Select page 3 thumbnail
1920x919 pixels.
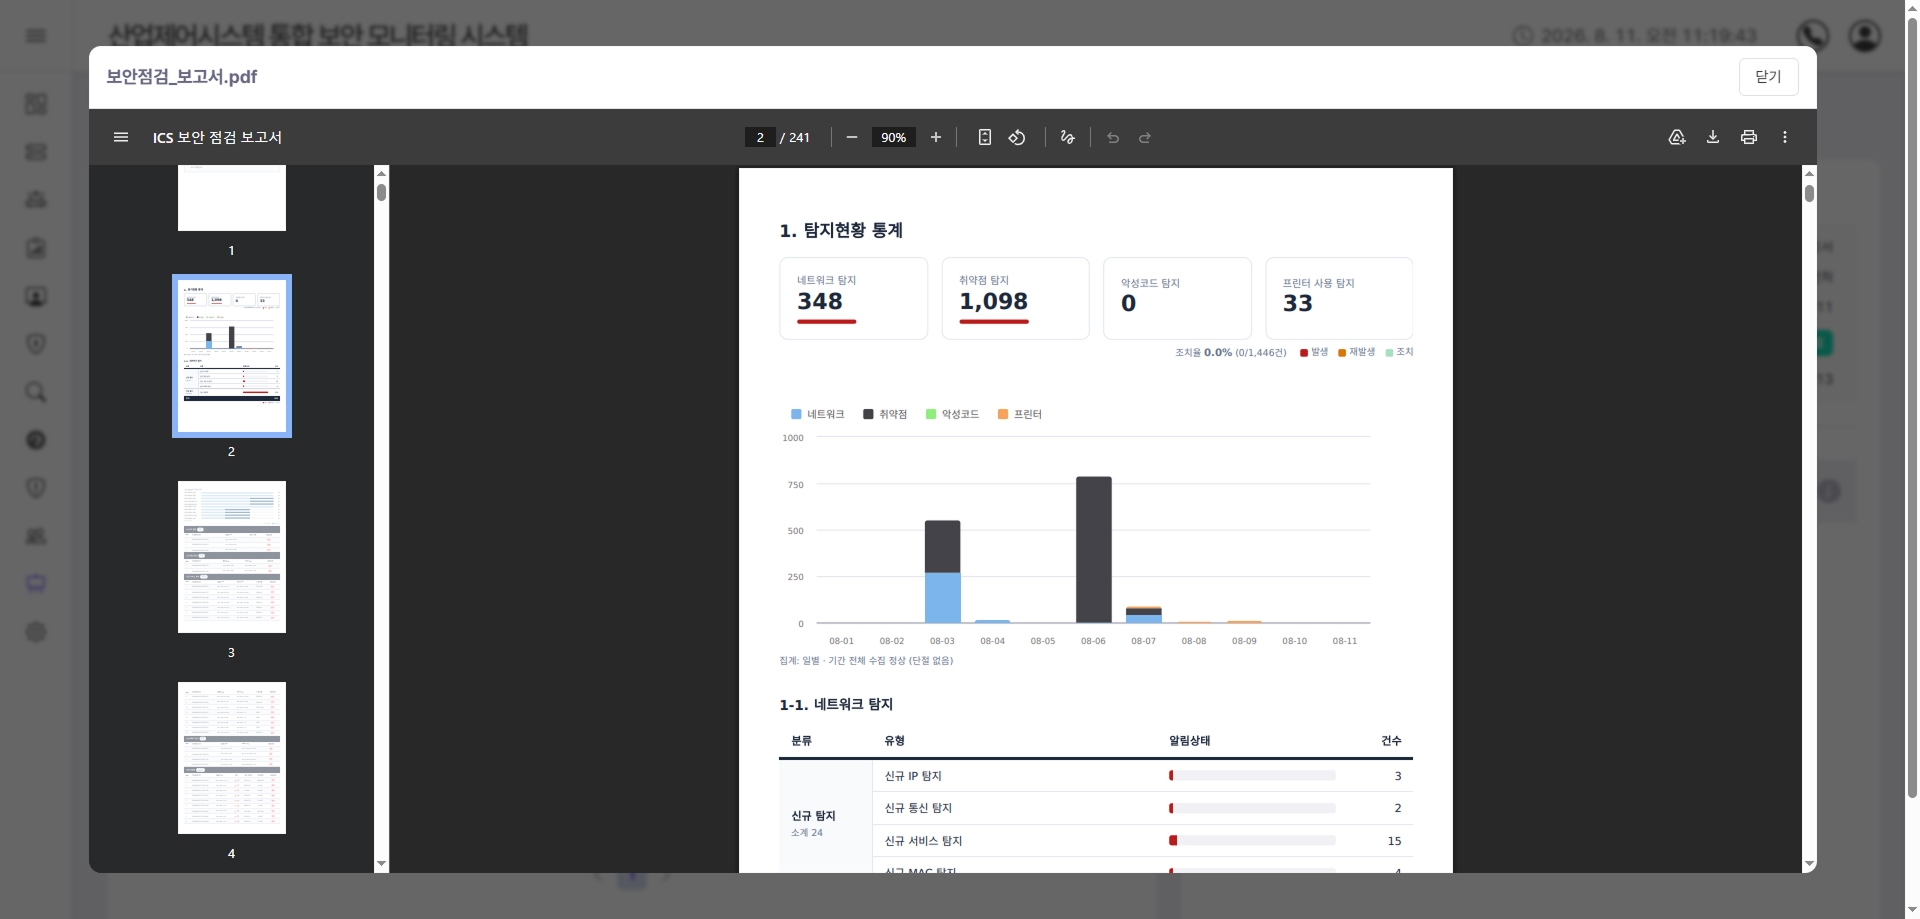232,557
